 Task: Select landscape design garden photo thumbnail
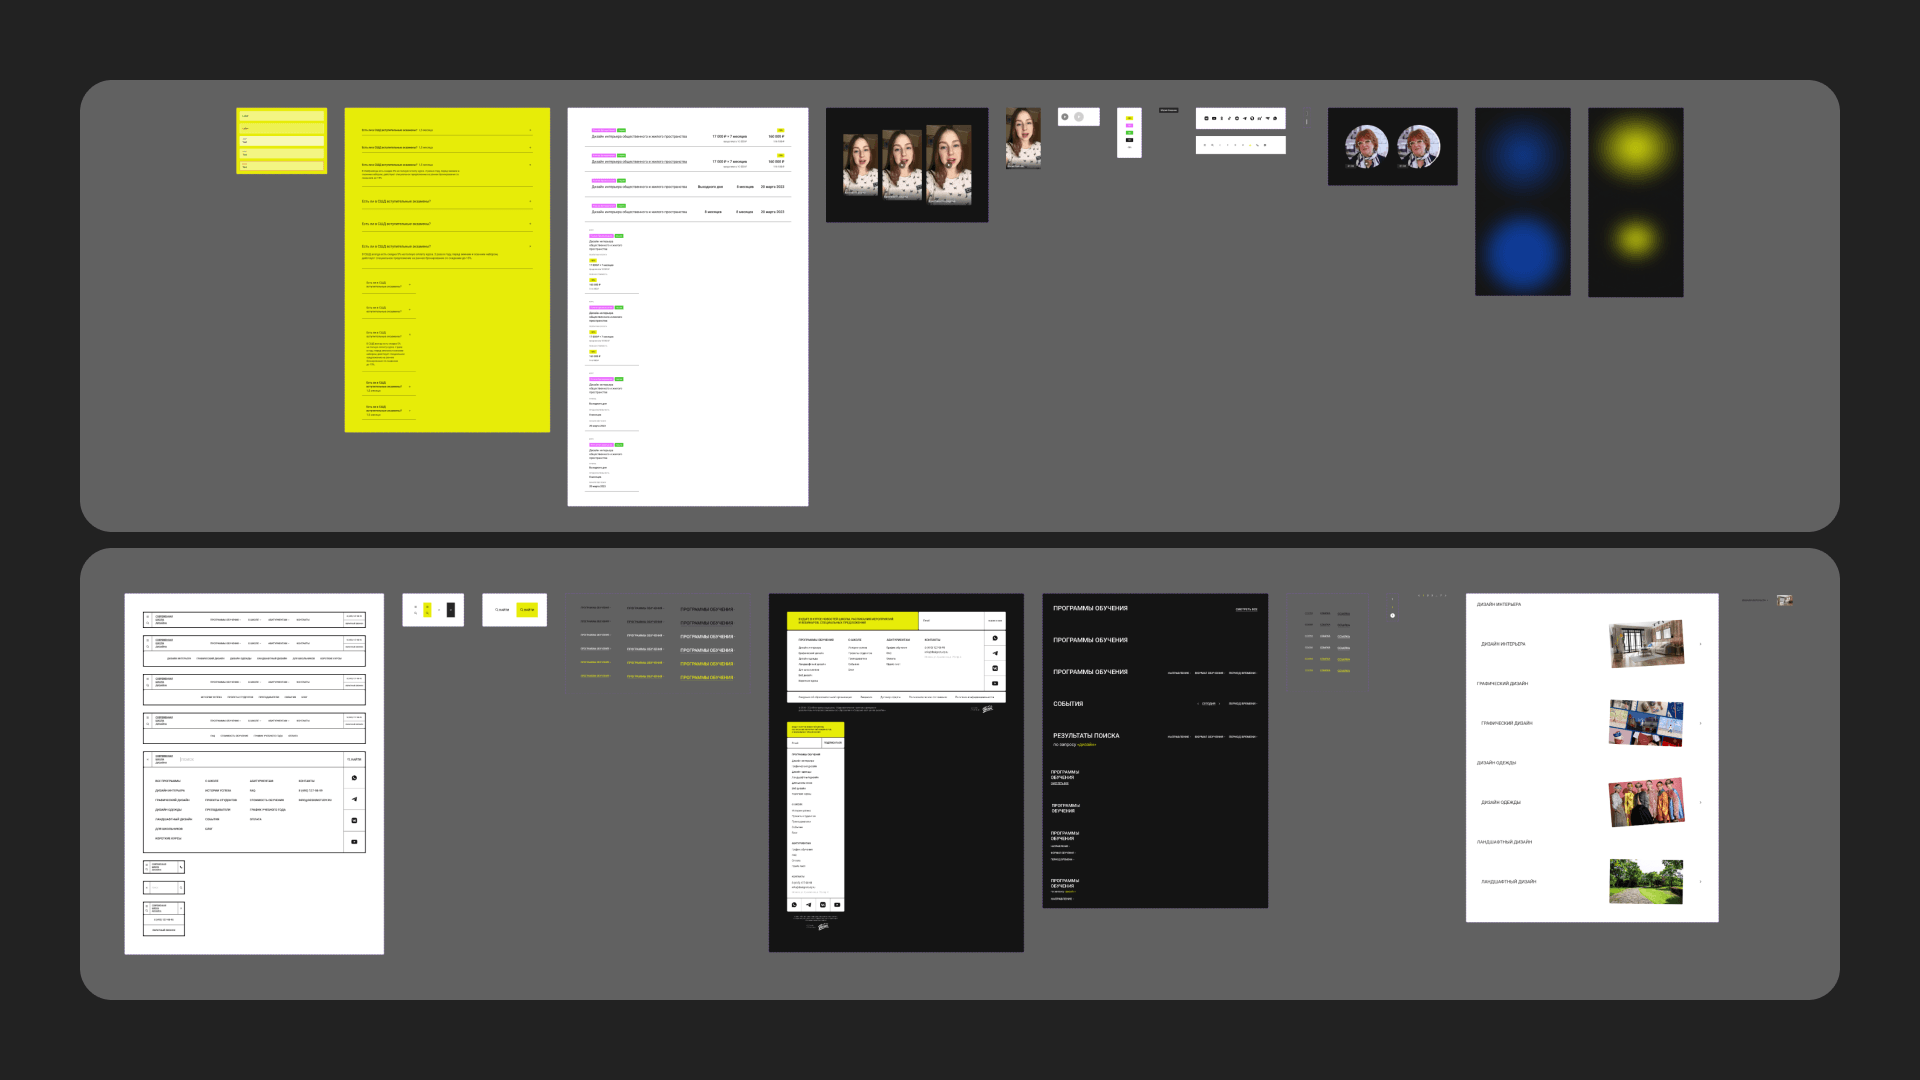1645,882
